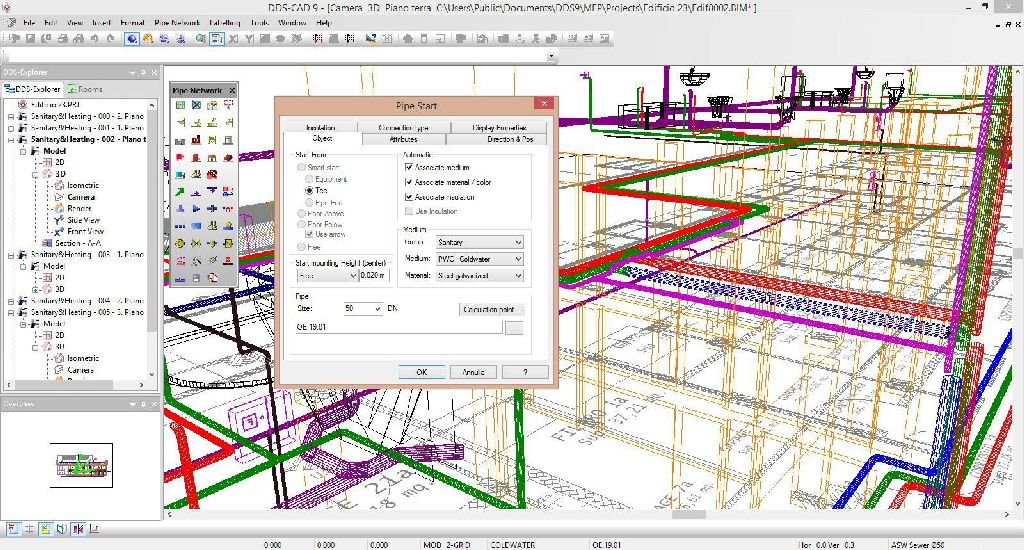Open the Isometric view in the 3D tree
The image size is (1024, 550).
pyautogui.click(x=83, y=186)
